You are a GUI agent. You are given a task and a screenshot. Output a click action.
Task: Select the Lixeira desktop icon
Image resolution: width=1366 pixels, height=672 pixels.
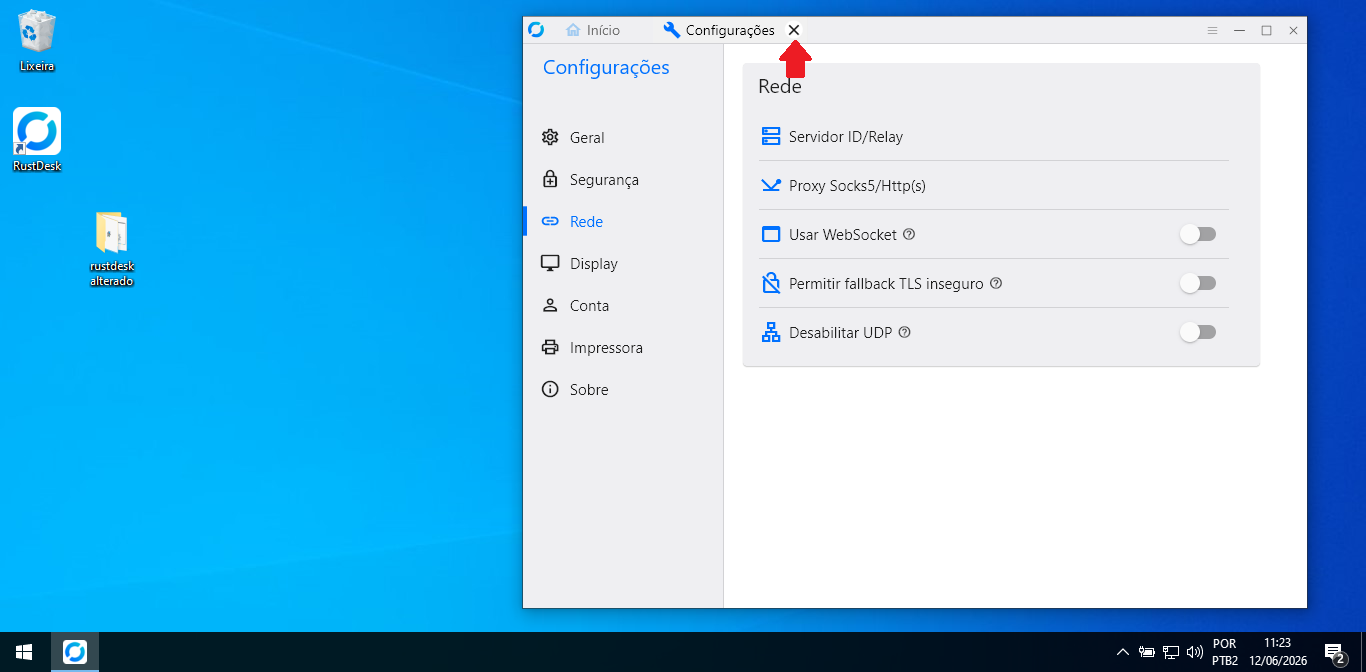37,42
